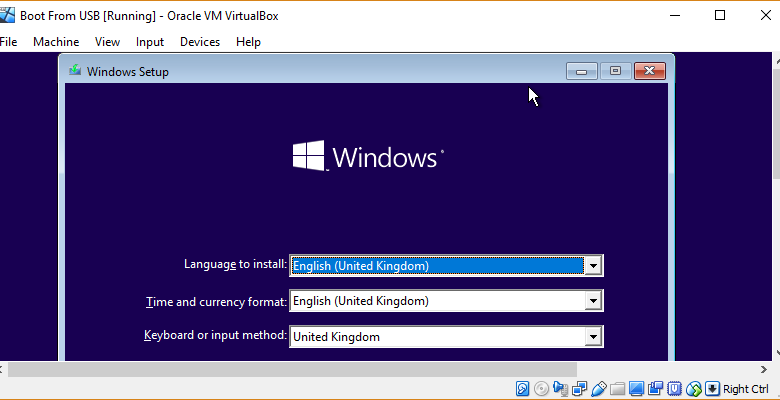
Task: Click the vertical scrollbar thumb
Action: (777, 124)
